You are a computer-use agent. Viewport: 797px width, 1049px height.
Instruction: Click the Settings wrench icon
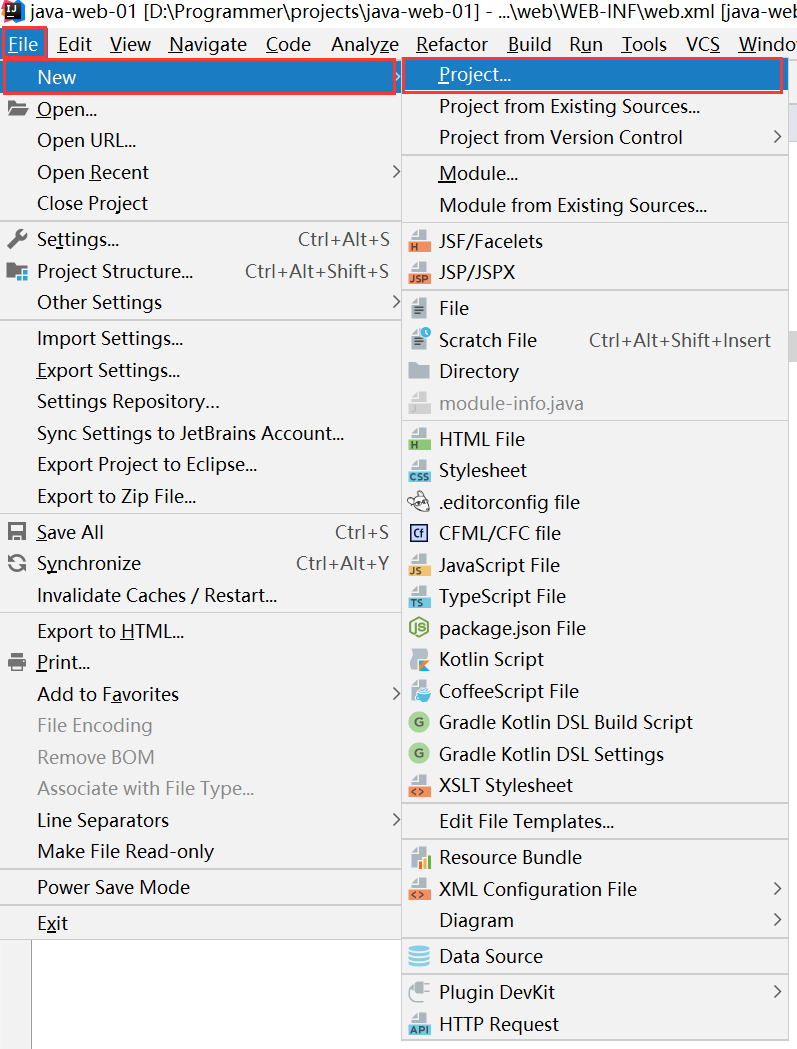click(x=17, y=239)
